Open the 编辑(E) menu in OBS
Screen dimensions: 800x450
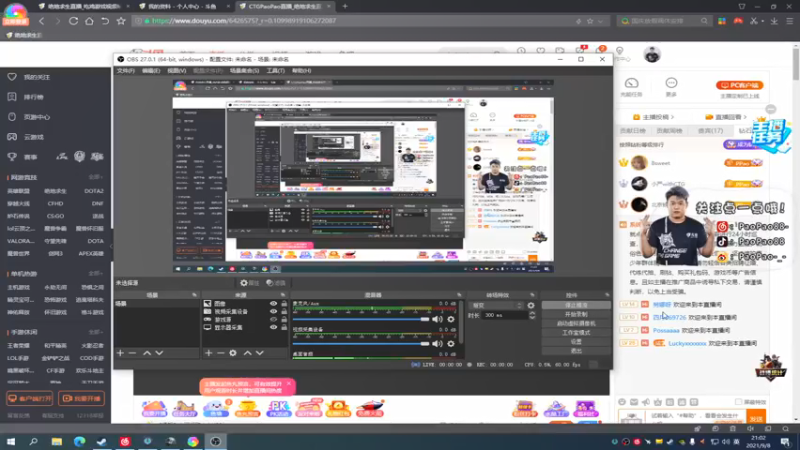(151, 70)
